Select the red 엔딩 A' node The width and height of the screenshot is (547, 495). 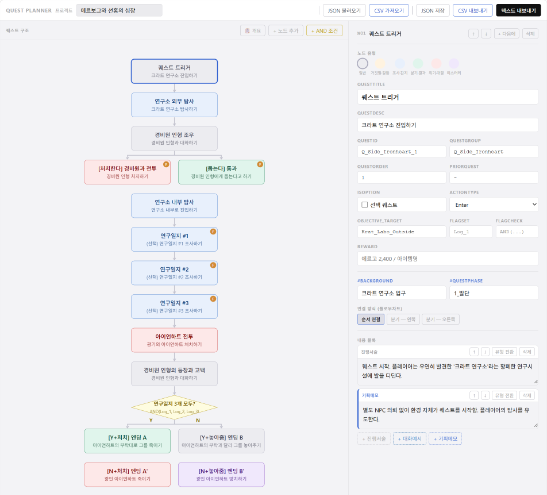127,474
